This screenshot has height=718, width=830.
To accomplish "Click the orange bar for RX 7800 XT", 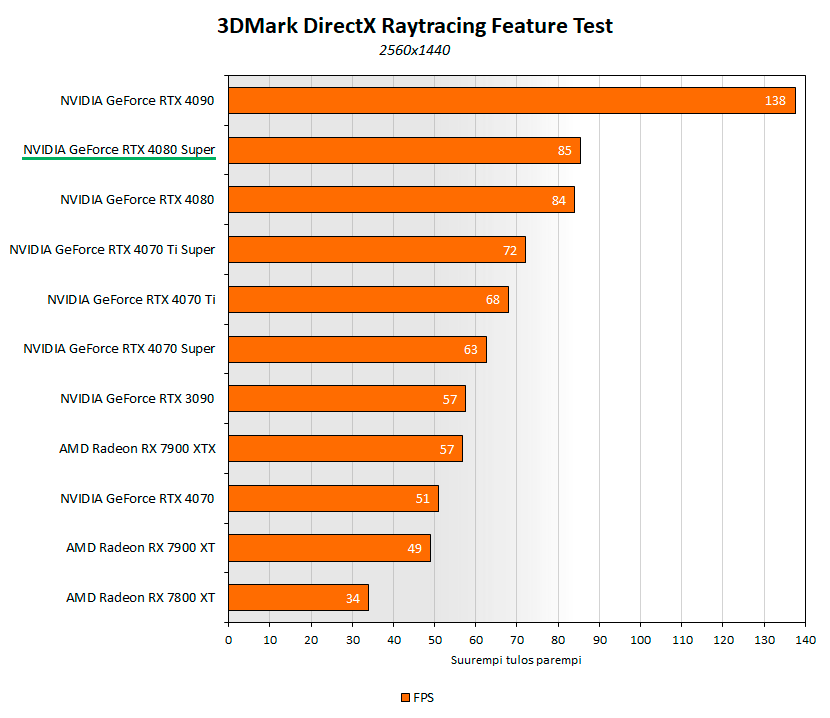I will click(x=299, y=598).
